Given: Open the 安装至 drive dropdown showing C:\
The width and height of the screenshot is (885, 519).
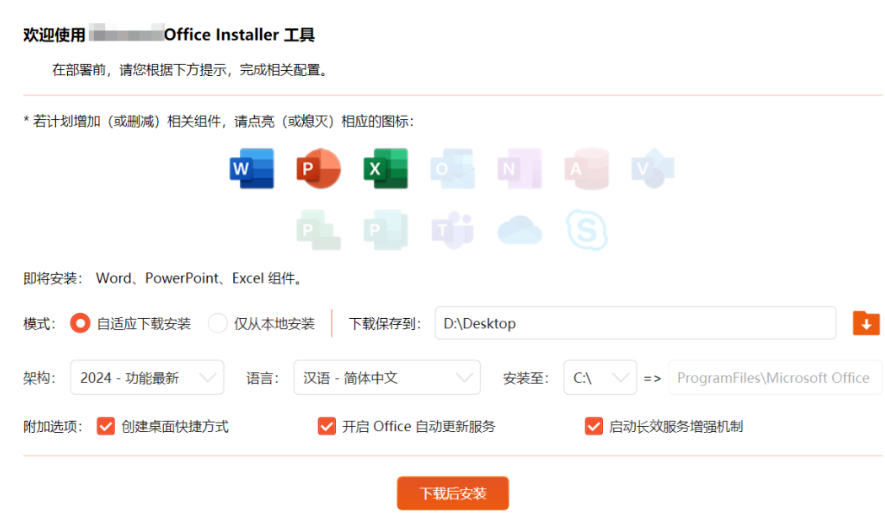Looking at the screenshot, I should coord(600,377).
